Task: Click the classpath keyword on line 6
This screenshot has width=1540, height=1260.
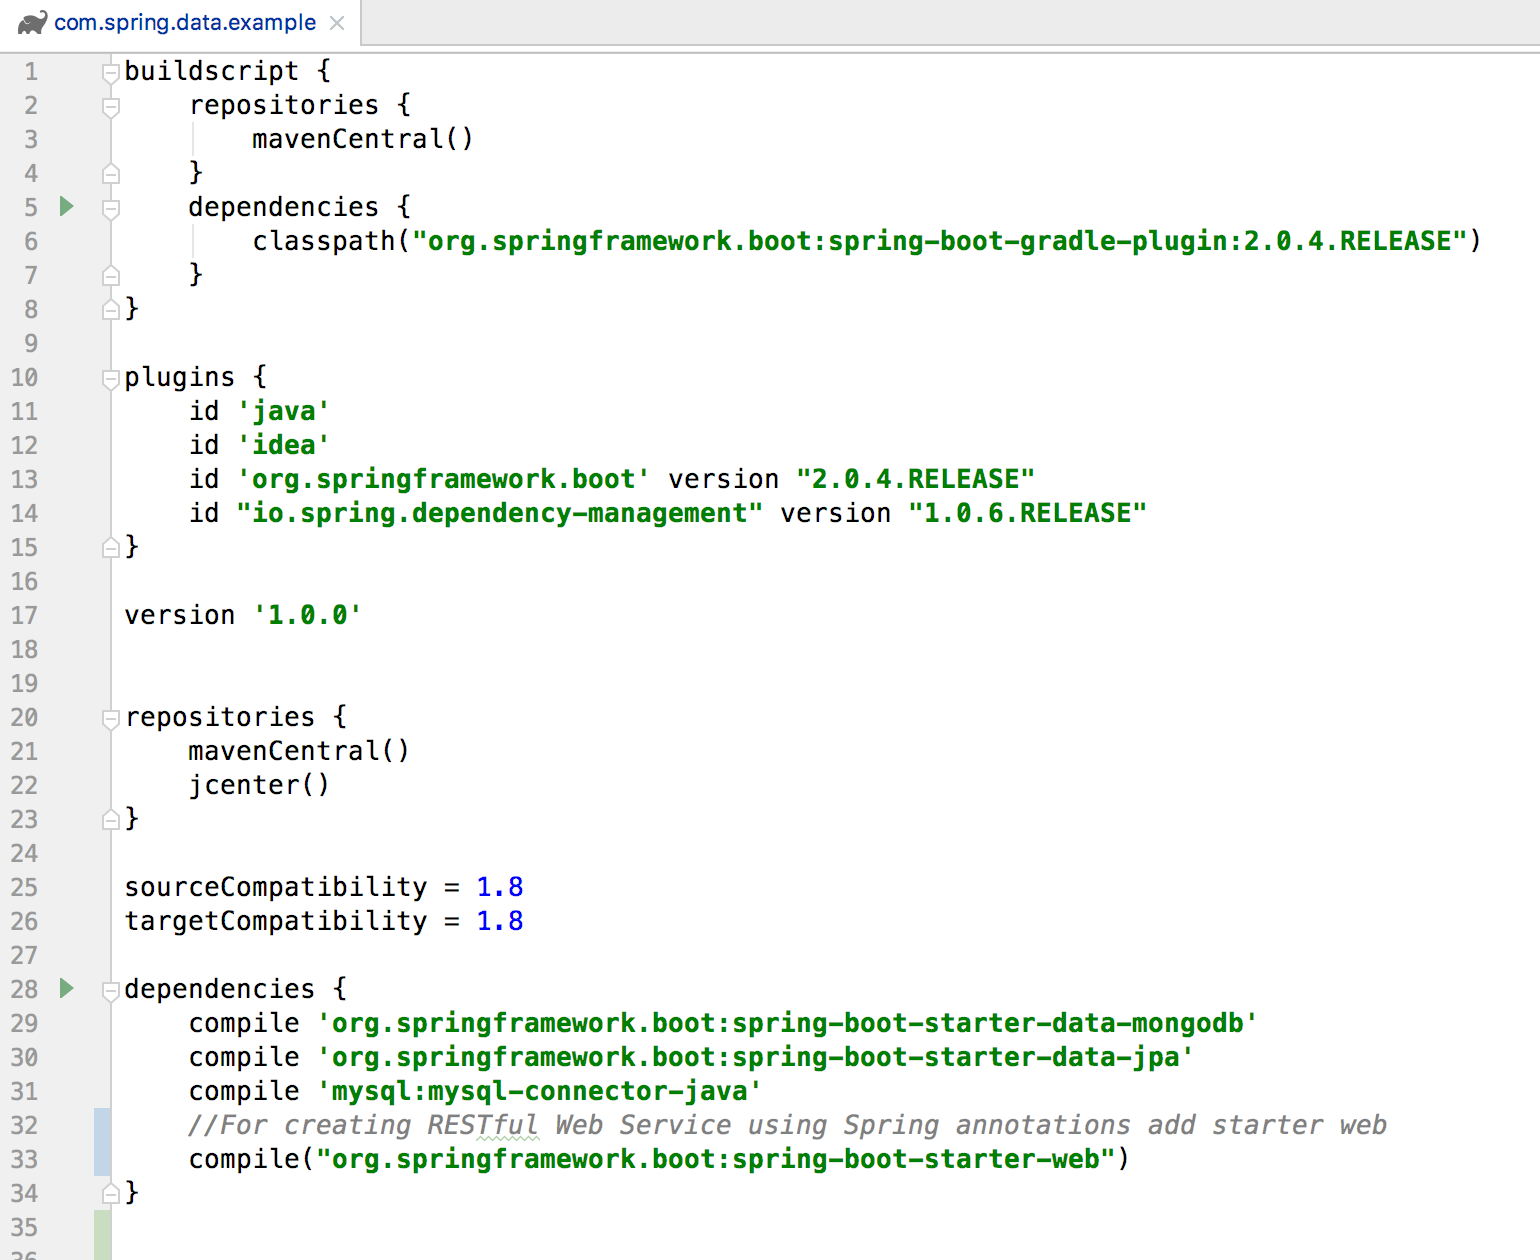Action: tap(324, 241)
